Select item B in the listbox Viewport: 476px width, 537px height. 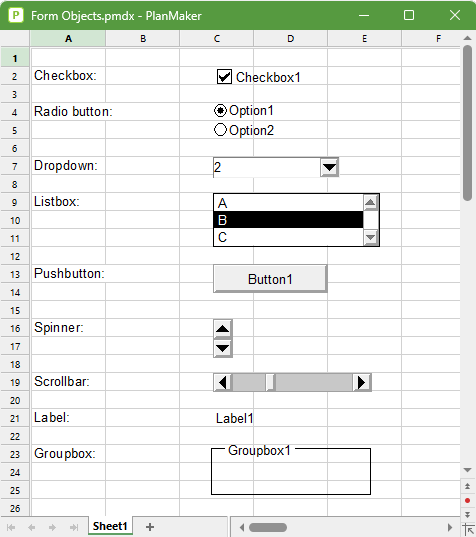tap(288, 220)
